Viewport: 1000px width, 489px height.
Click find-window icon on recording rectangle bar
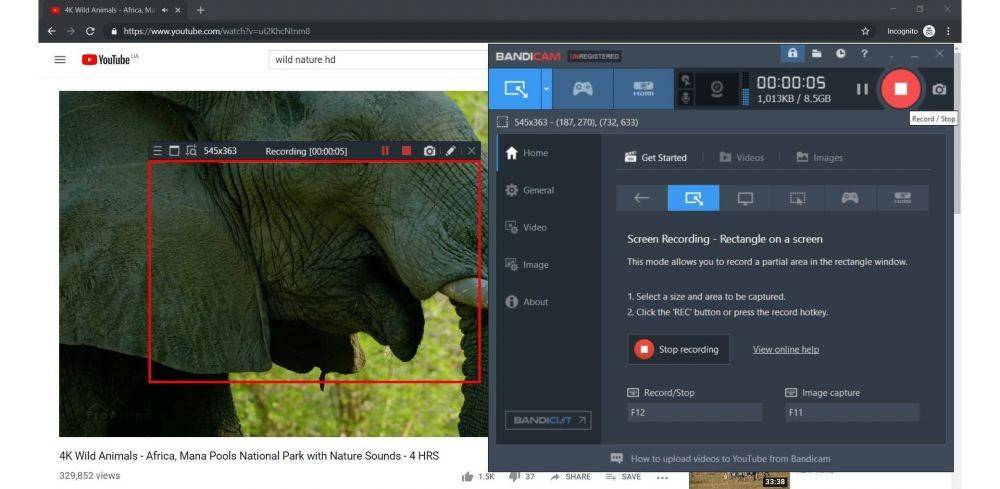(x=191, y=151)
